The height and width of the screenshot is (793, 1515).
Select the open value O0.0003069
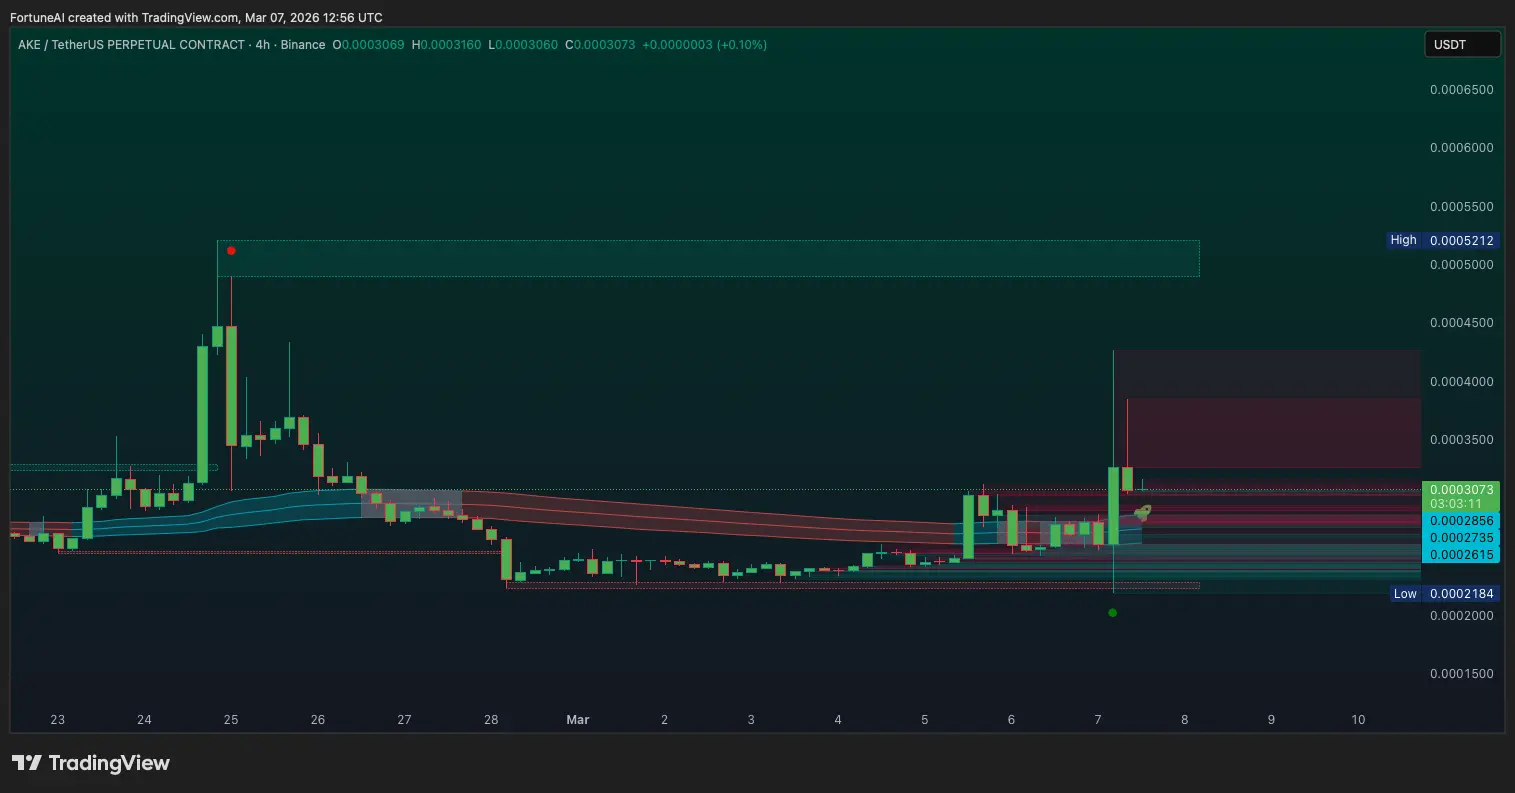pos(369,45)
